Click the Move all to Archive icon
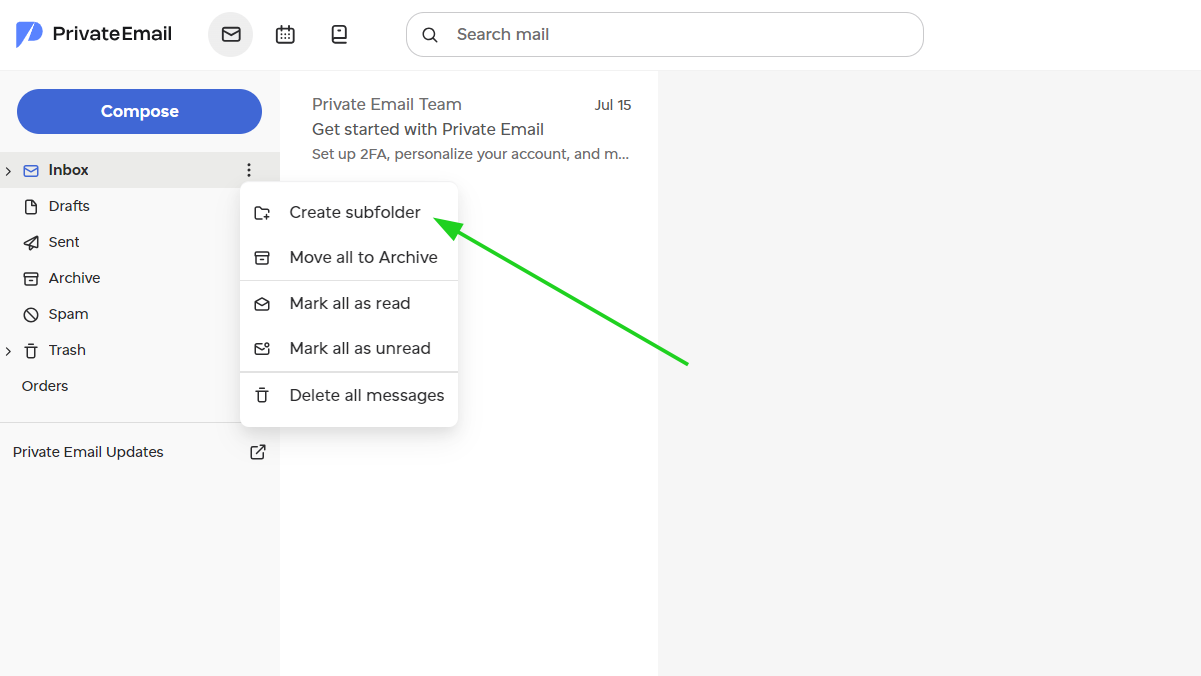 click(262, 257)
